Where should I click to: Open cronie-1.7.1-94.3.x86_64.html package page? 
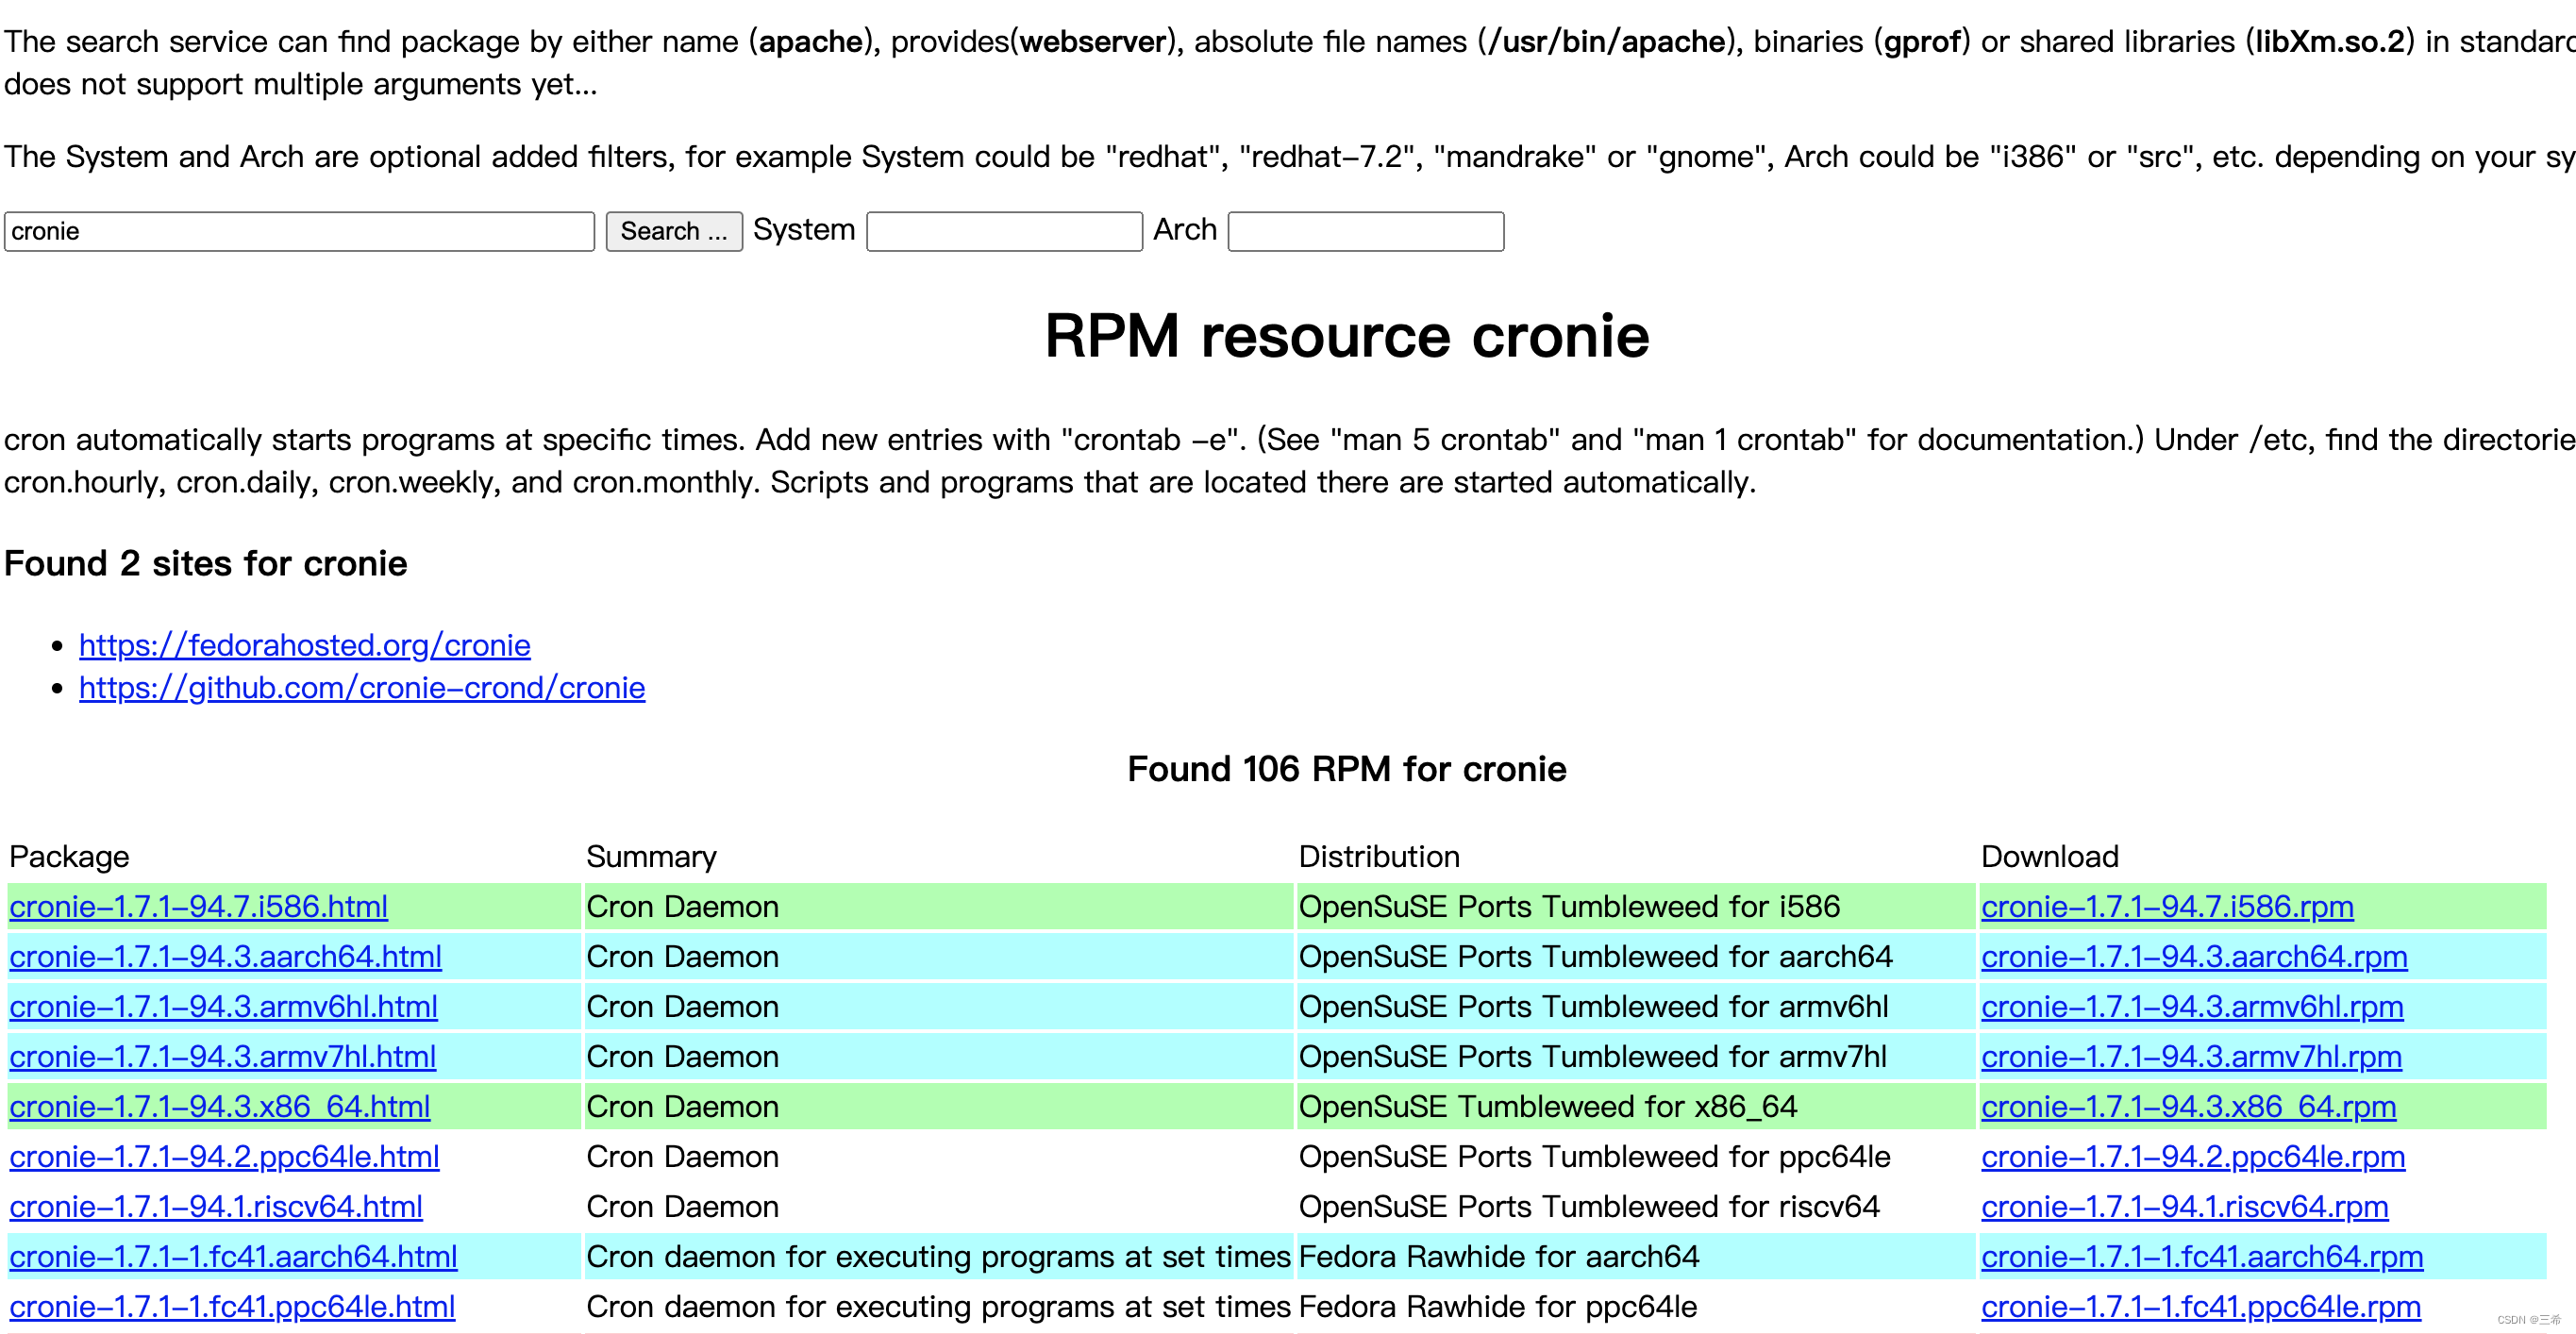(x=219, y=1106)
